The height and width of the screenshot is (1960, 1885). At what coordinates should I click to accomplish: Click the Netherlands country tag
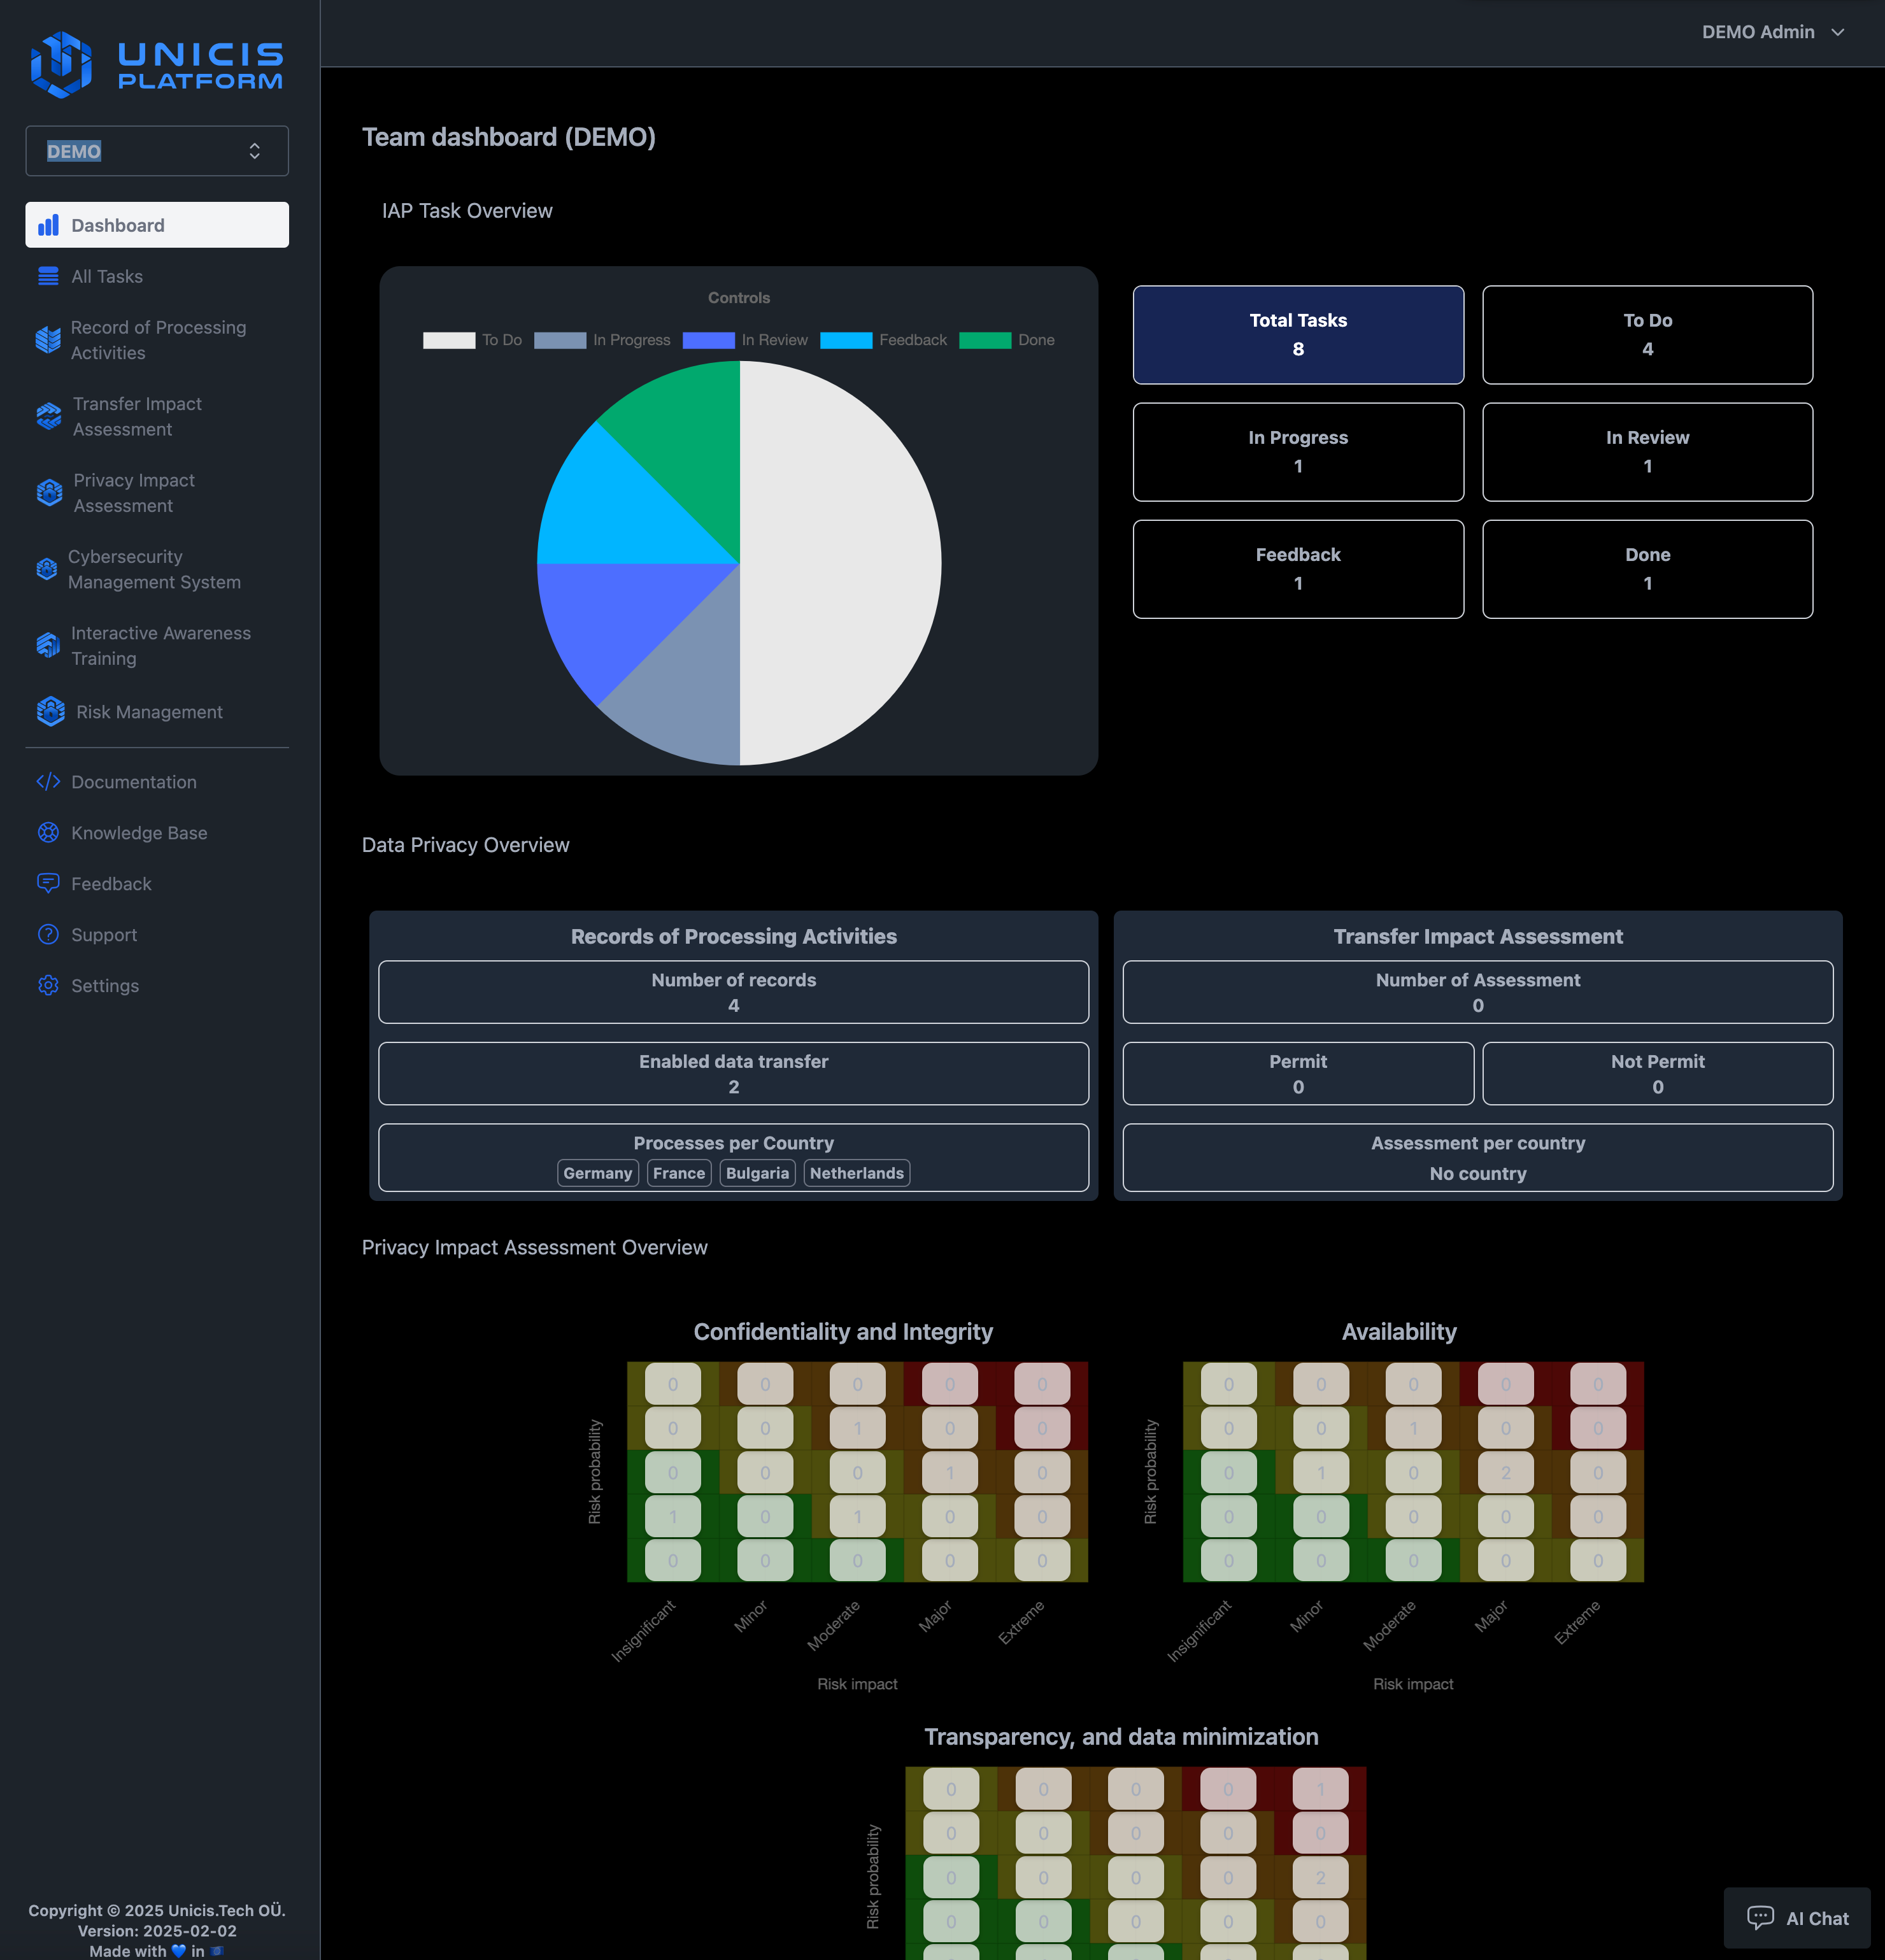coord(856,1173)
